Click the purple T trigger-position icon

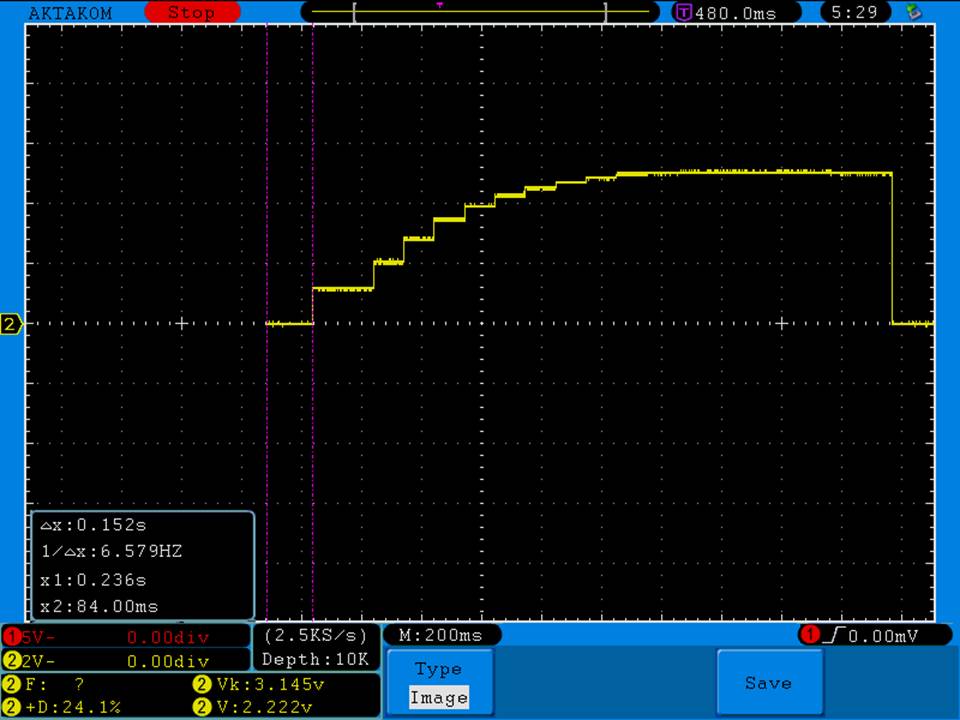tap(684, 13)
